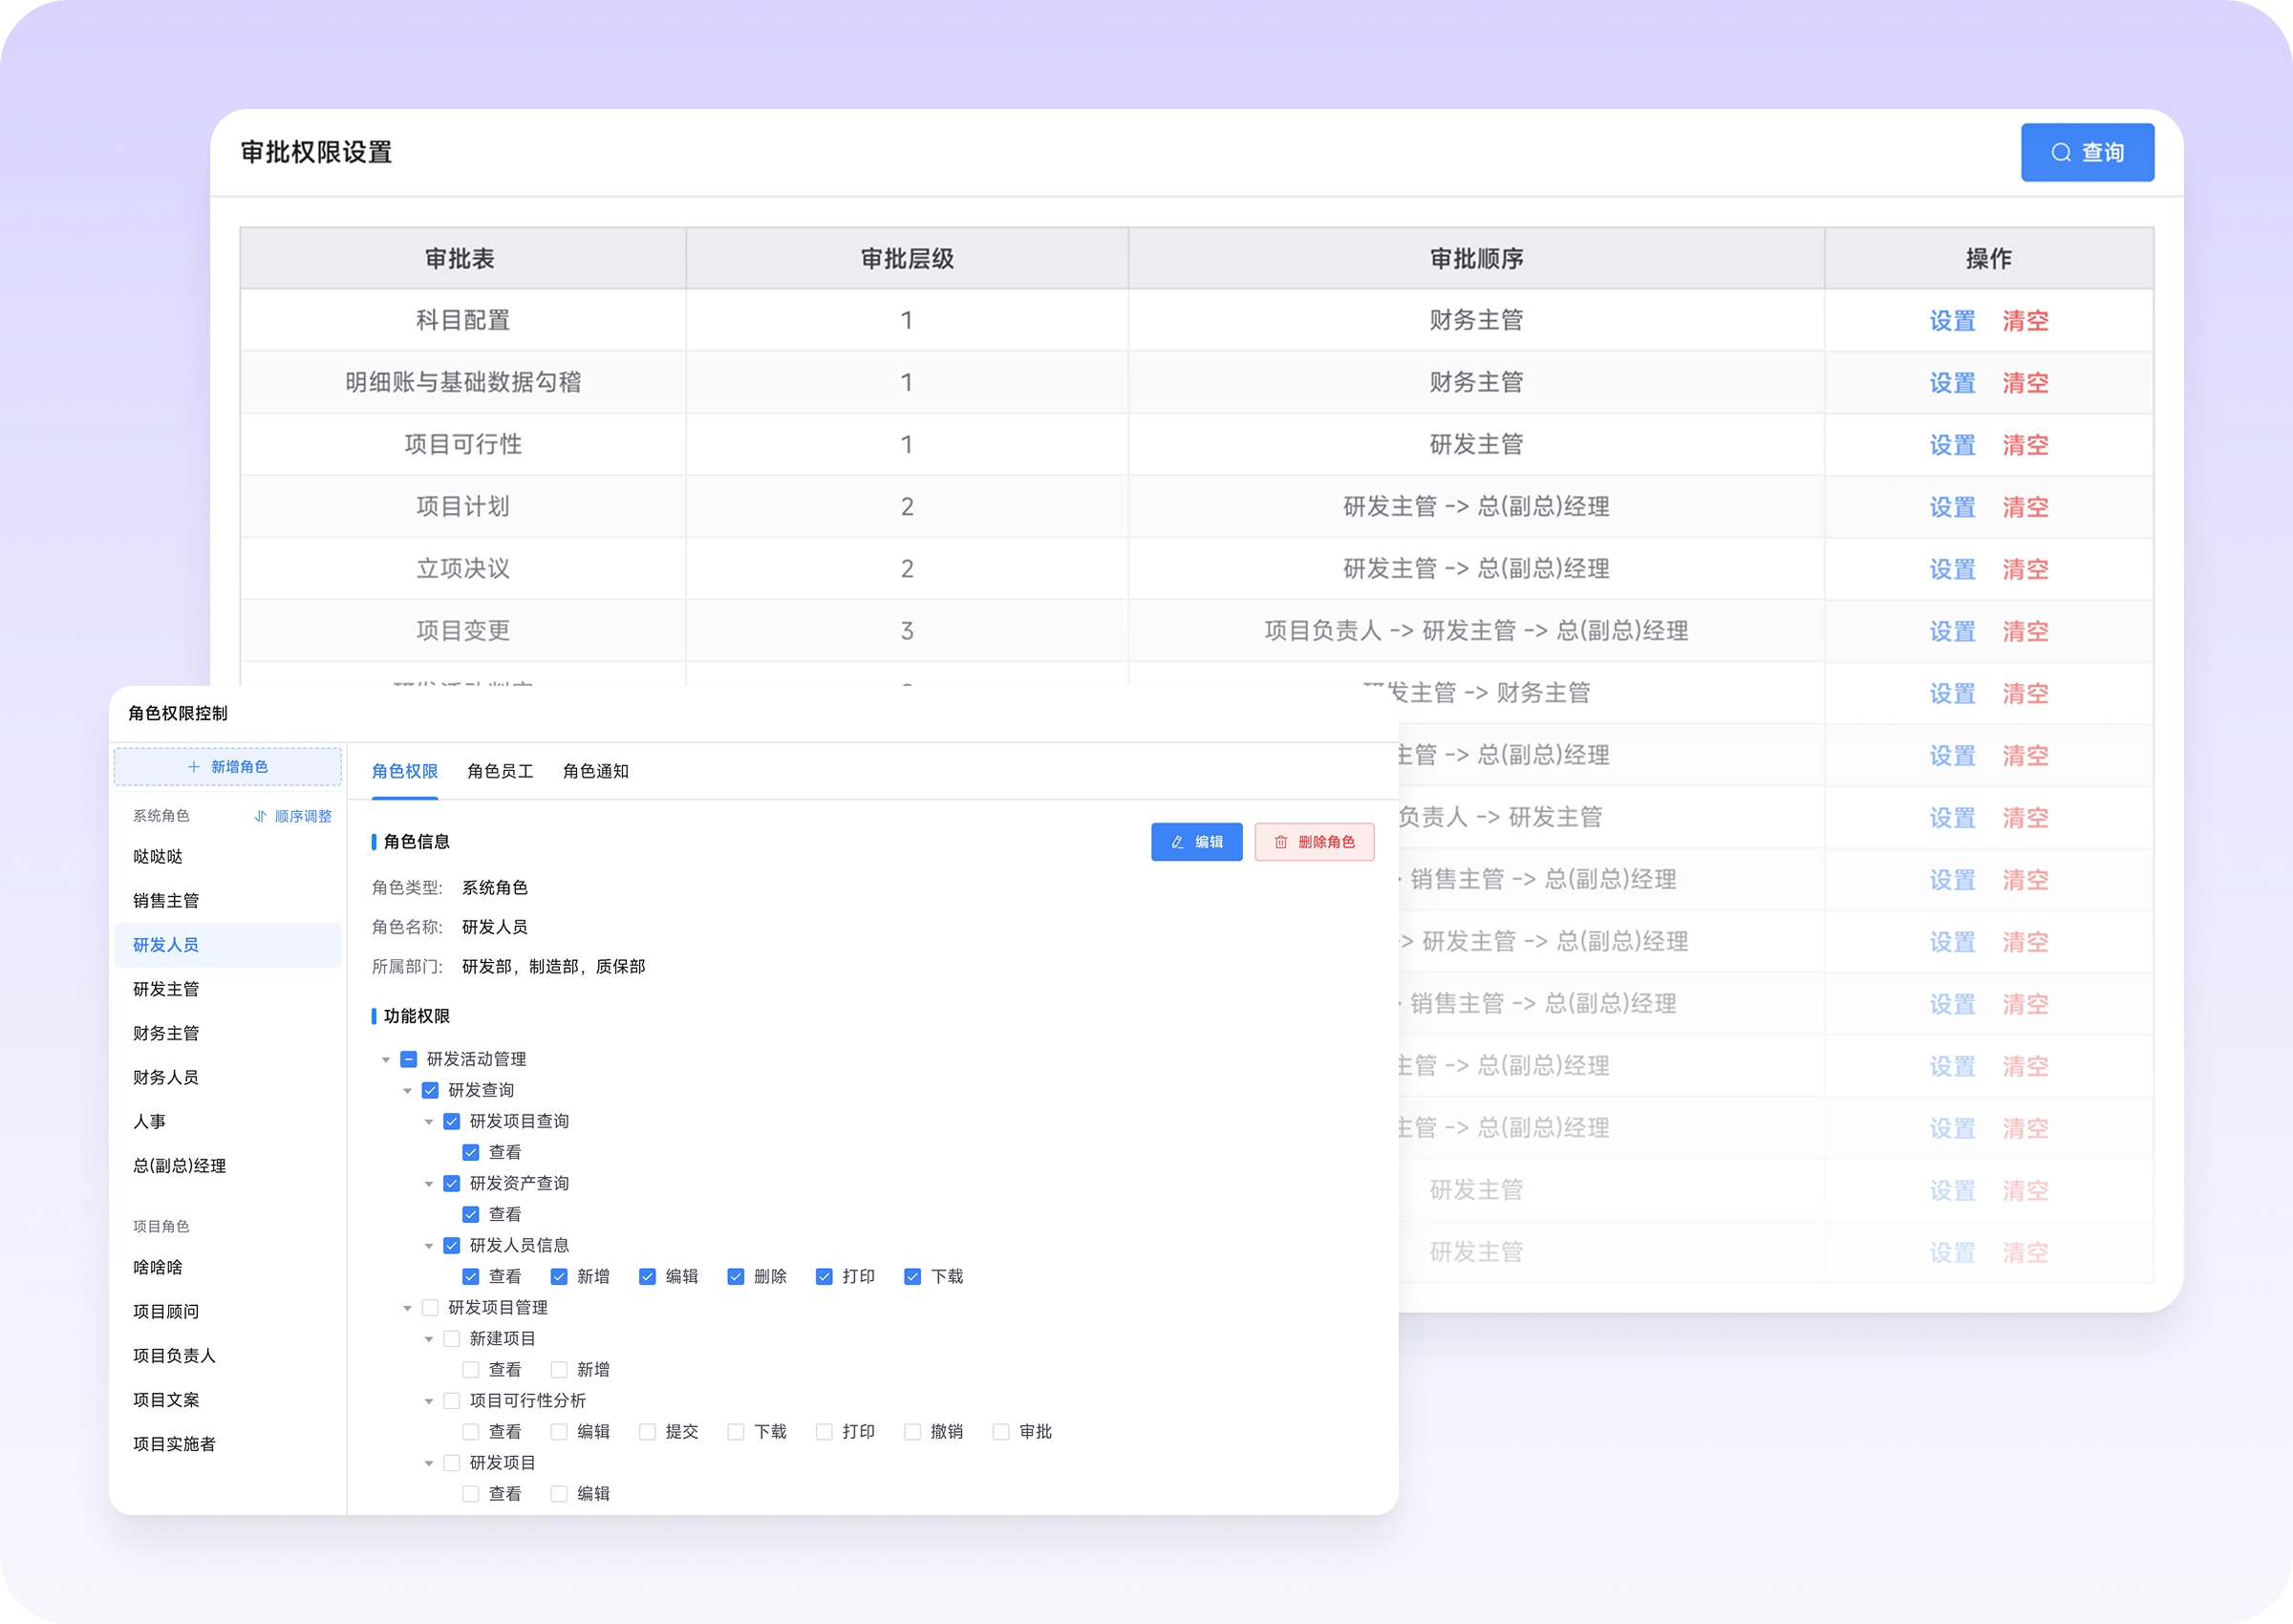
Task: Click 清空 link for 项目计划 row
Action: coord(2025,507)
